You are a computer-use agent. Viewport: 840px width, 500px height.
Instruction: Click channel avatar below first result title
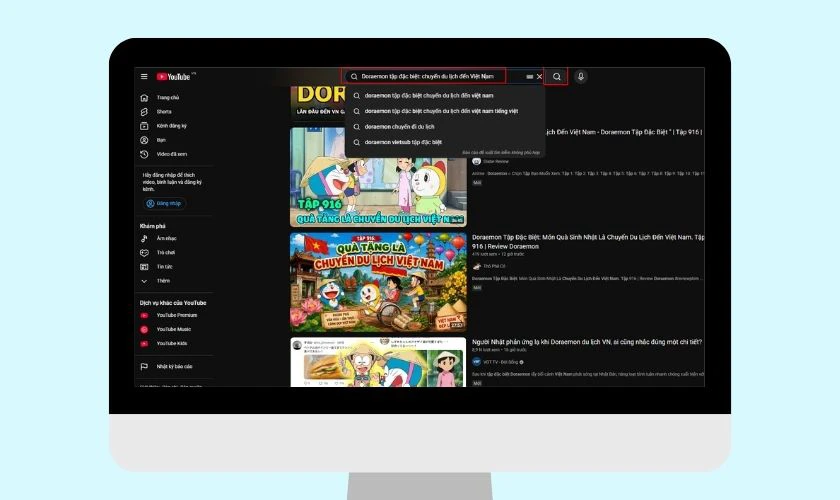pyautogui.click(x=476, y=161)
